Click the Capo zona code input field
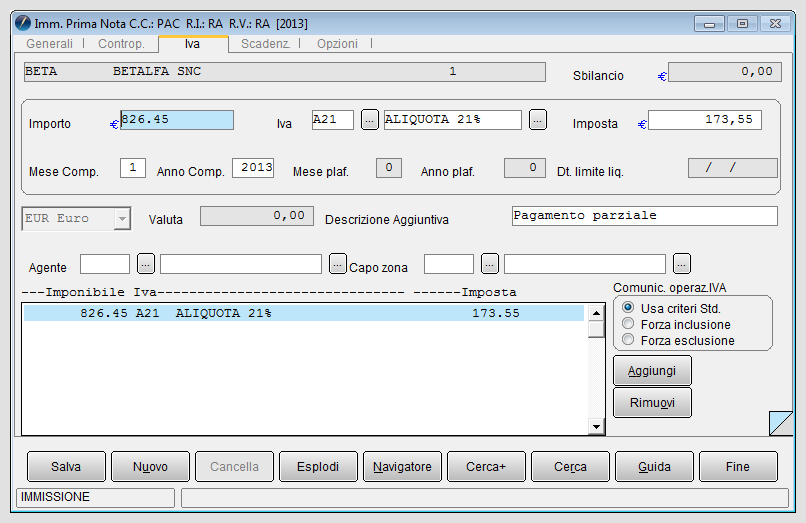Image resolution: width=806 pixels, height=523 pixels. pos(449,264)
